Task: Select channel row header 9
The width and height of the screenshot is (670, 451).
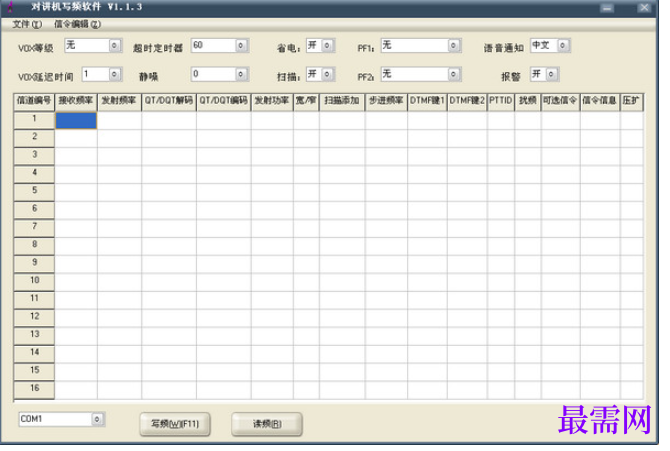Action: click(34, 264)
